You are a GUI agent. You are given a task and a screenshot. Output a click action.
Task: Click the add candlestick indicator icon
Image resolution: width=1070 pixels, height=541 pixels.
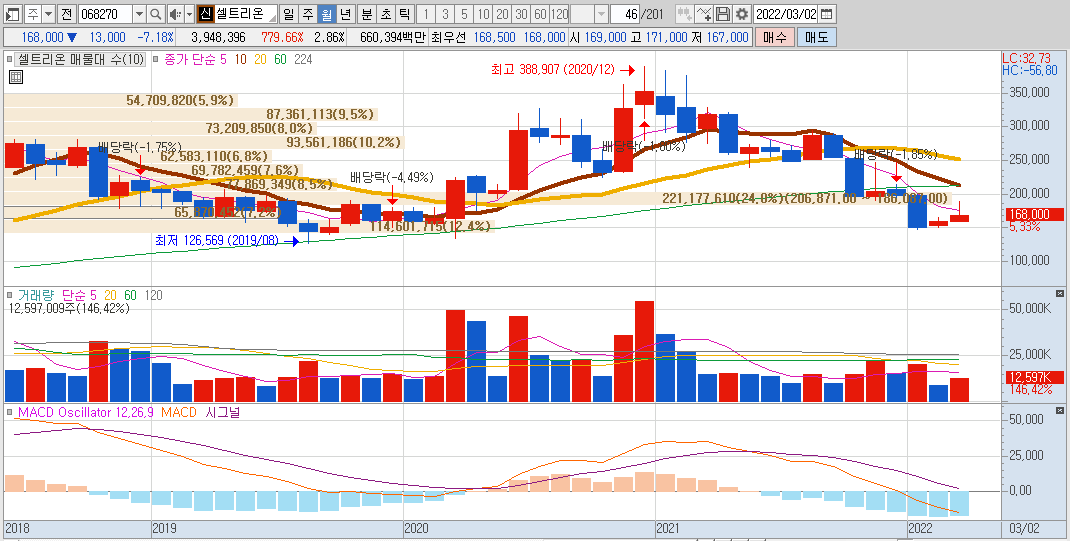684,14
